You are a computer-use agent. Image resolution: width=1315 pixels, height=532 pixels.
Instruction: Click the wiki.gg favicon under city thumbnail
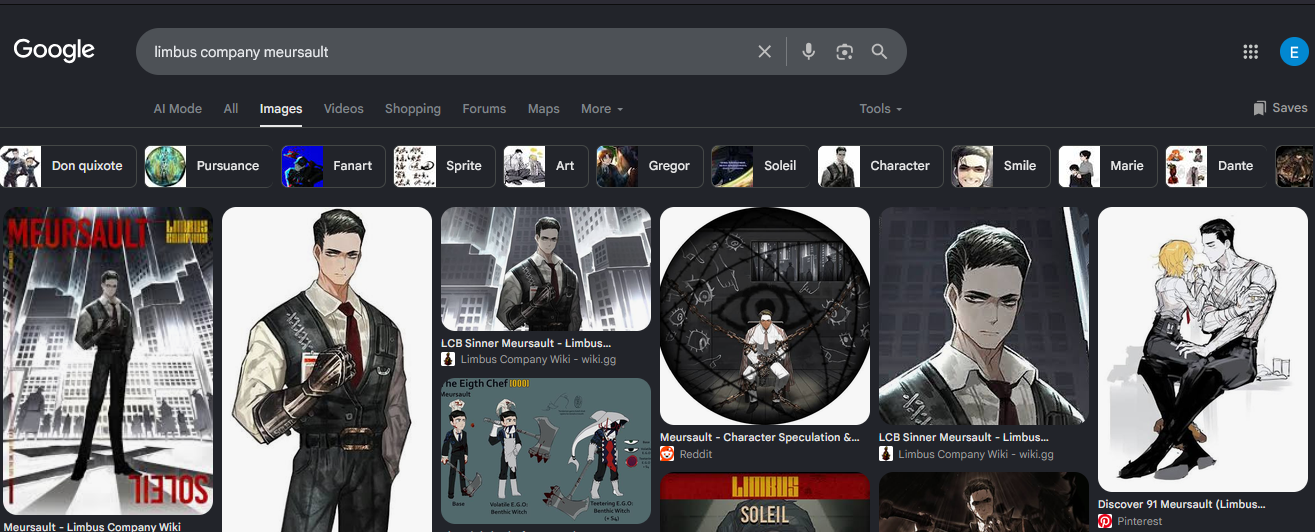tap(448, 360)
